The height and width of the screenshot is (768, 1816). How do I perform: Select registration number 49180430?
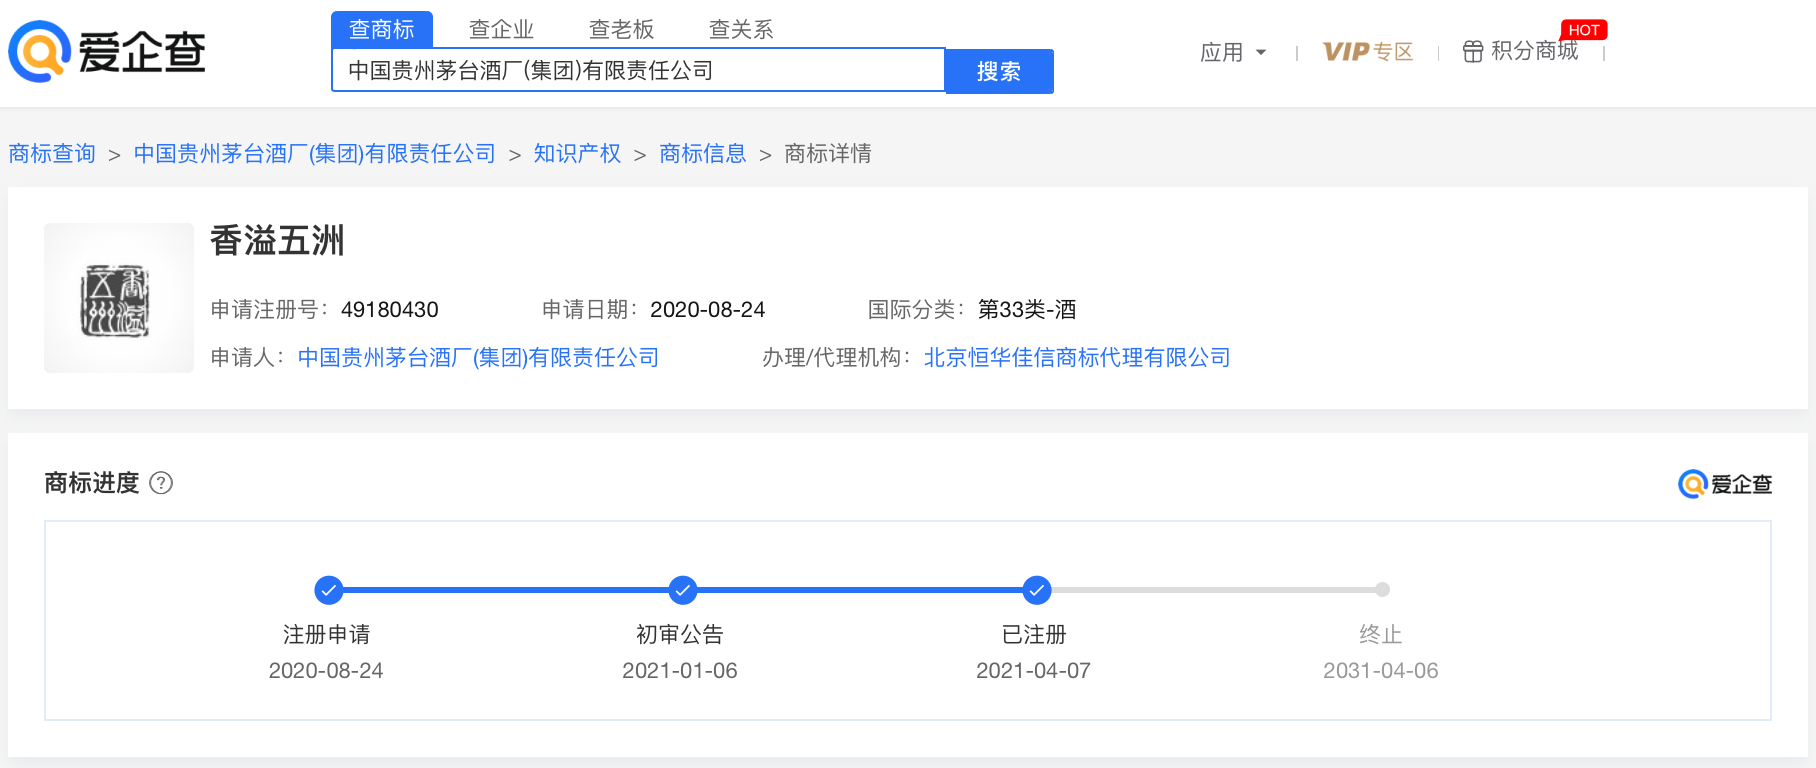(390, 310)
